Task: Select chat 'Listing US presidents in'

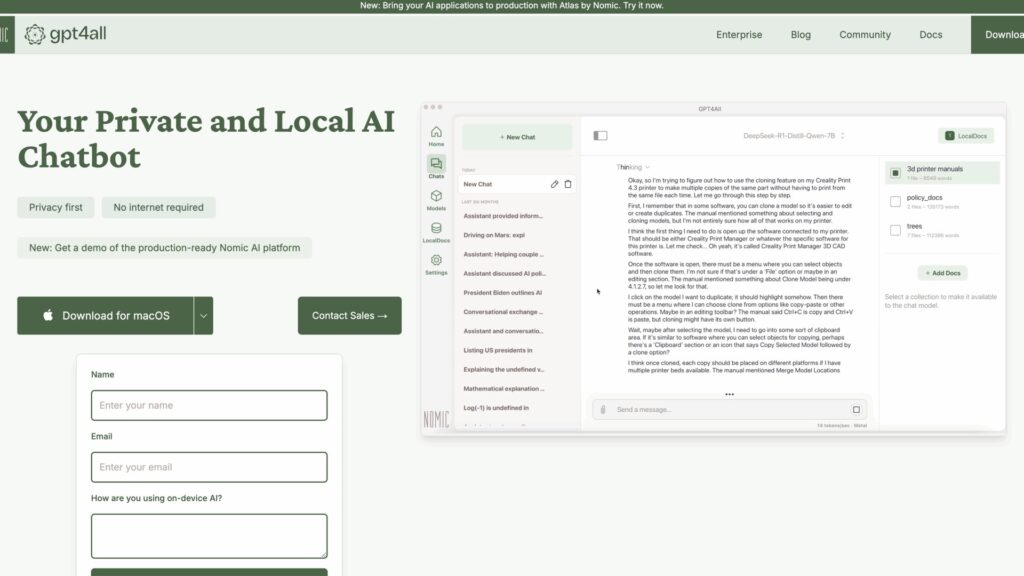Action: pos(498,350)
